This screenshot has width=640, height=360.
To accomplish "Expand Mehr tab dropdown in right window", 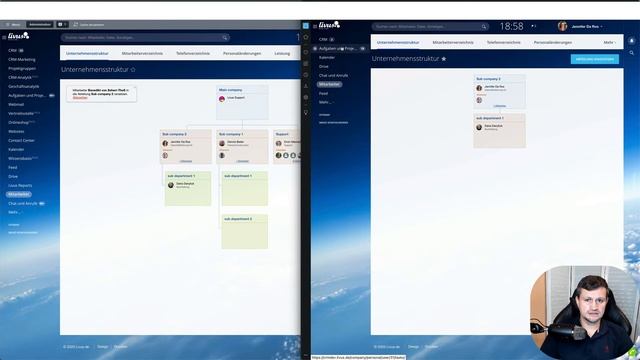I will (x=609, y=42).
